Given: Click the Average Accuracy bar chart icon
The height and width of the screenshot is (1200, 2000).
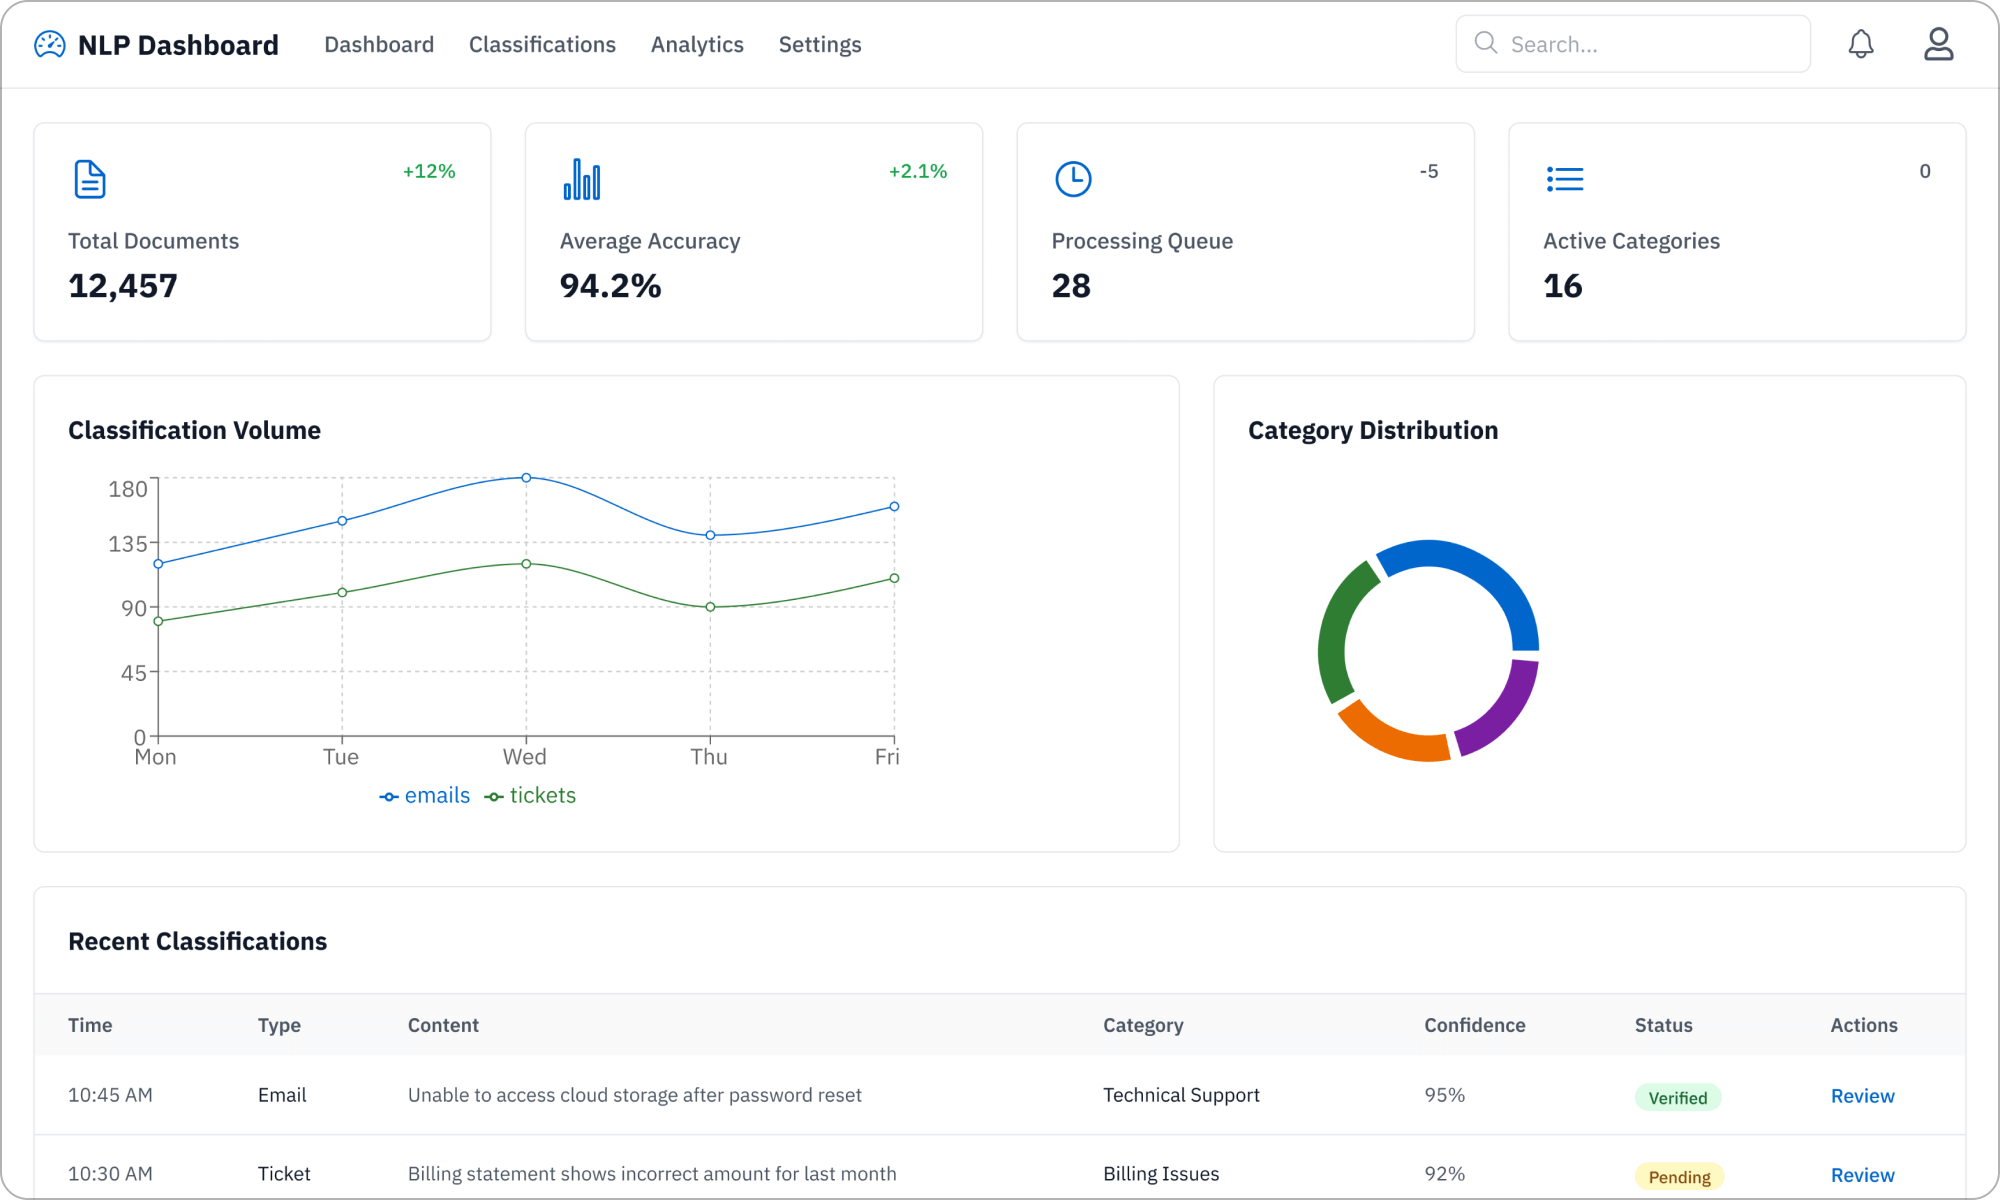Looking at the screenshot, I should [x=582, y=179].
